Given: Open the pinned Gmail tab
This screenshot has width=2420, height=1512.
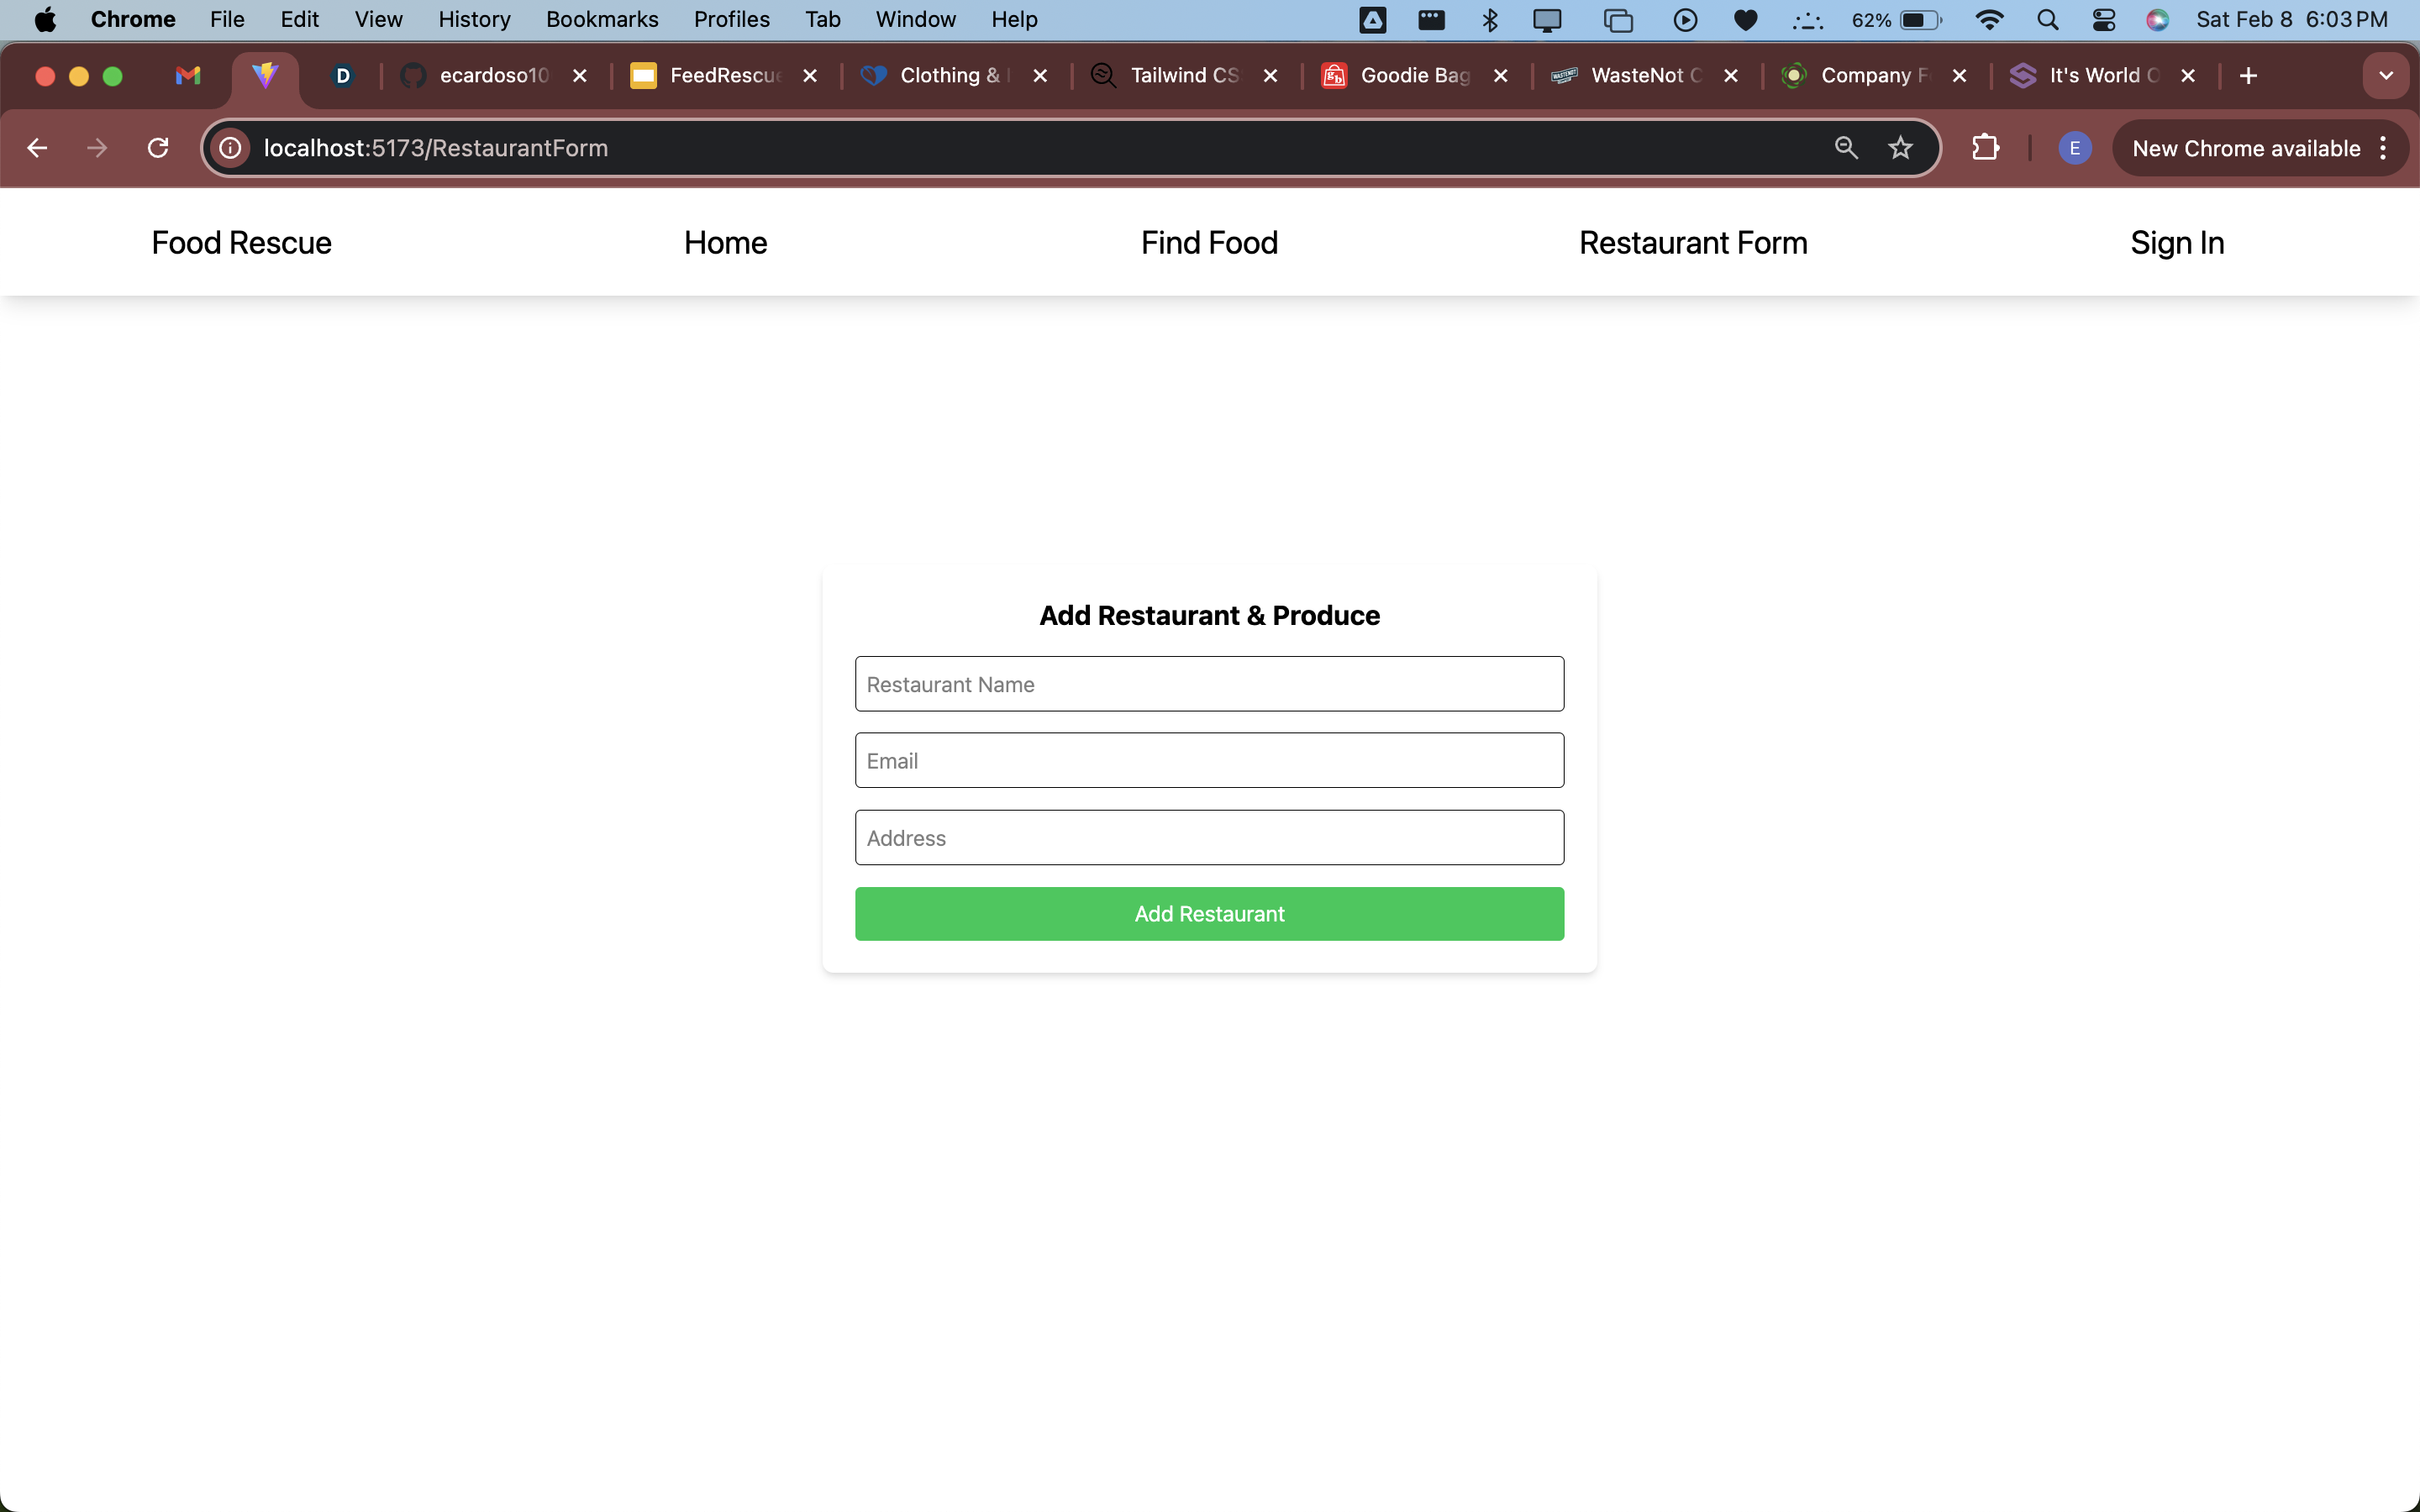Looking at the screenshot, I should (188, 76).
